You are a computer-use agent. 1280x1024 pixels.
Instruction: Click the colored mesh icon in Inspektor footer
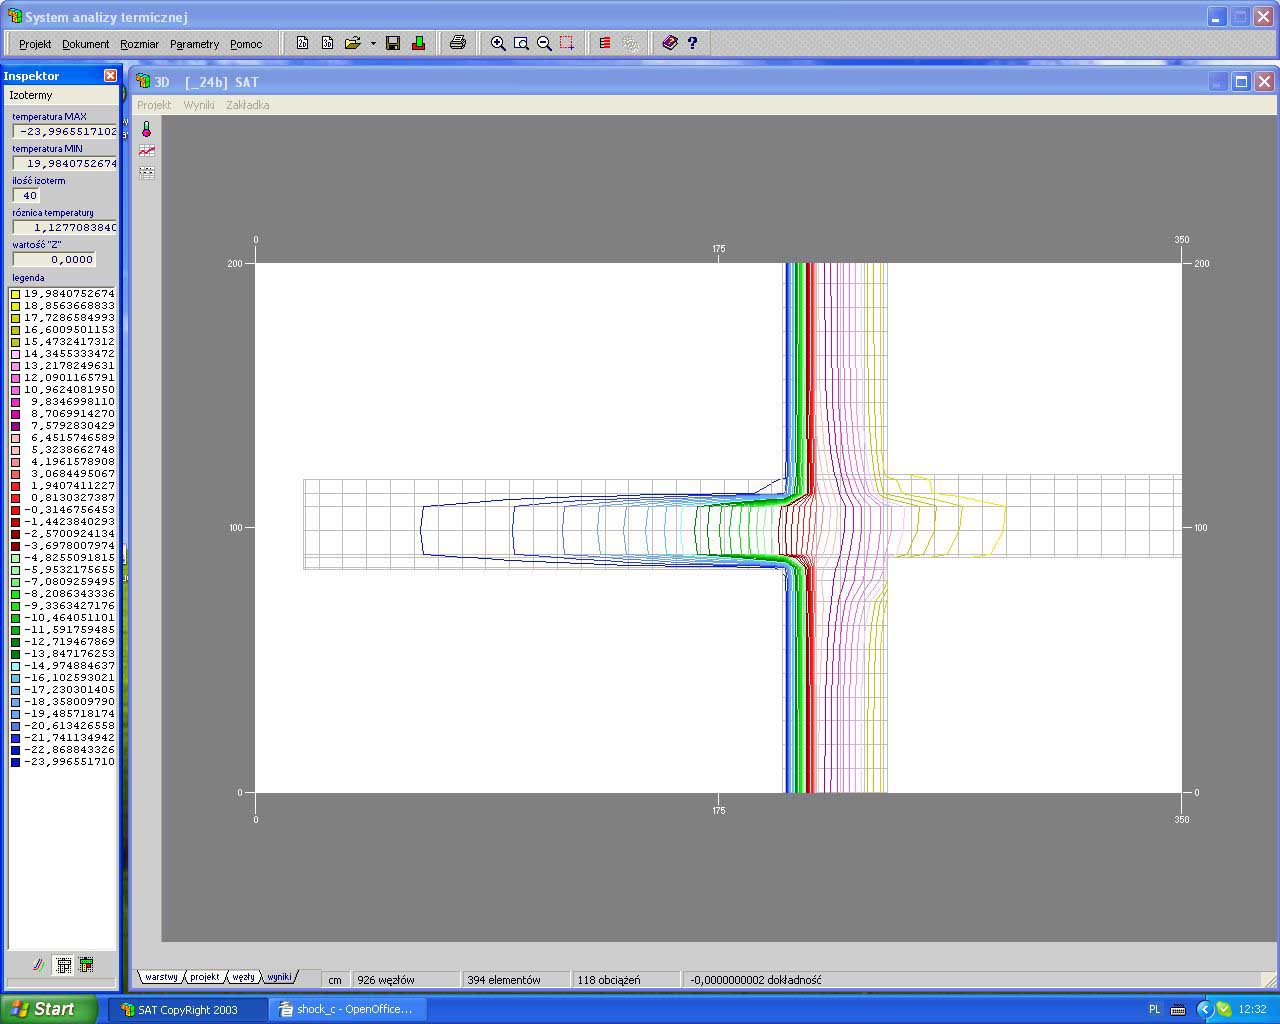pyautogui.click(x=86, y=965)
